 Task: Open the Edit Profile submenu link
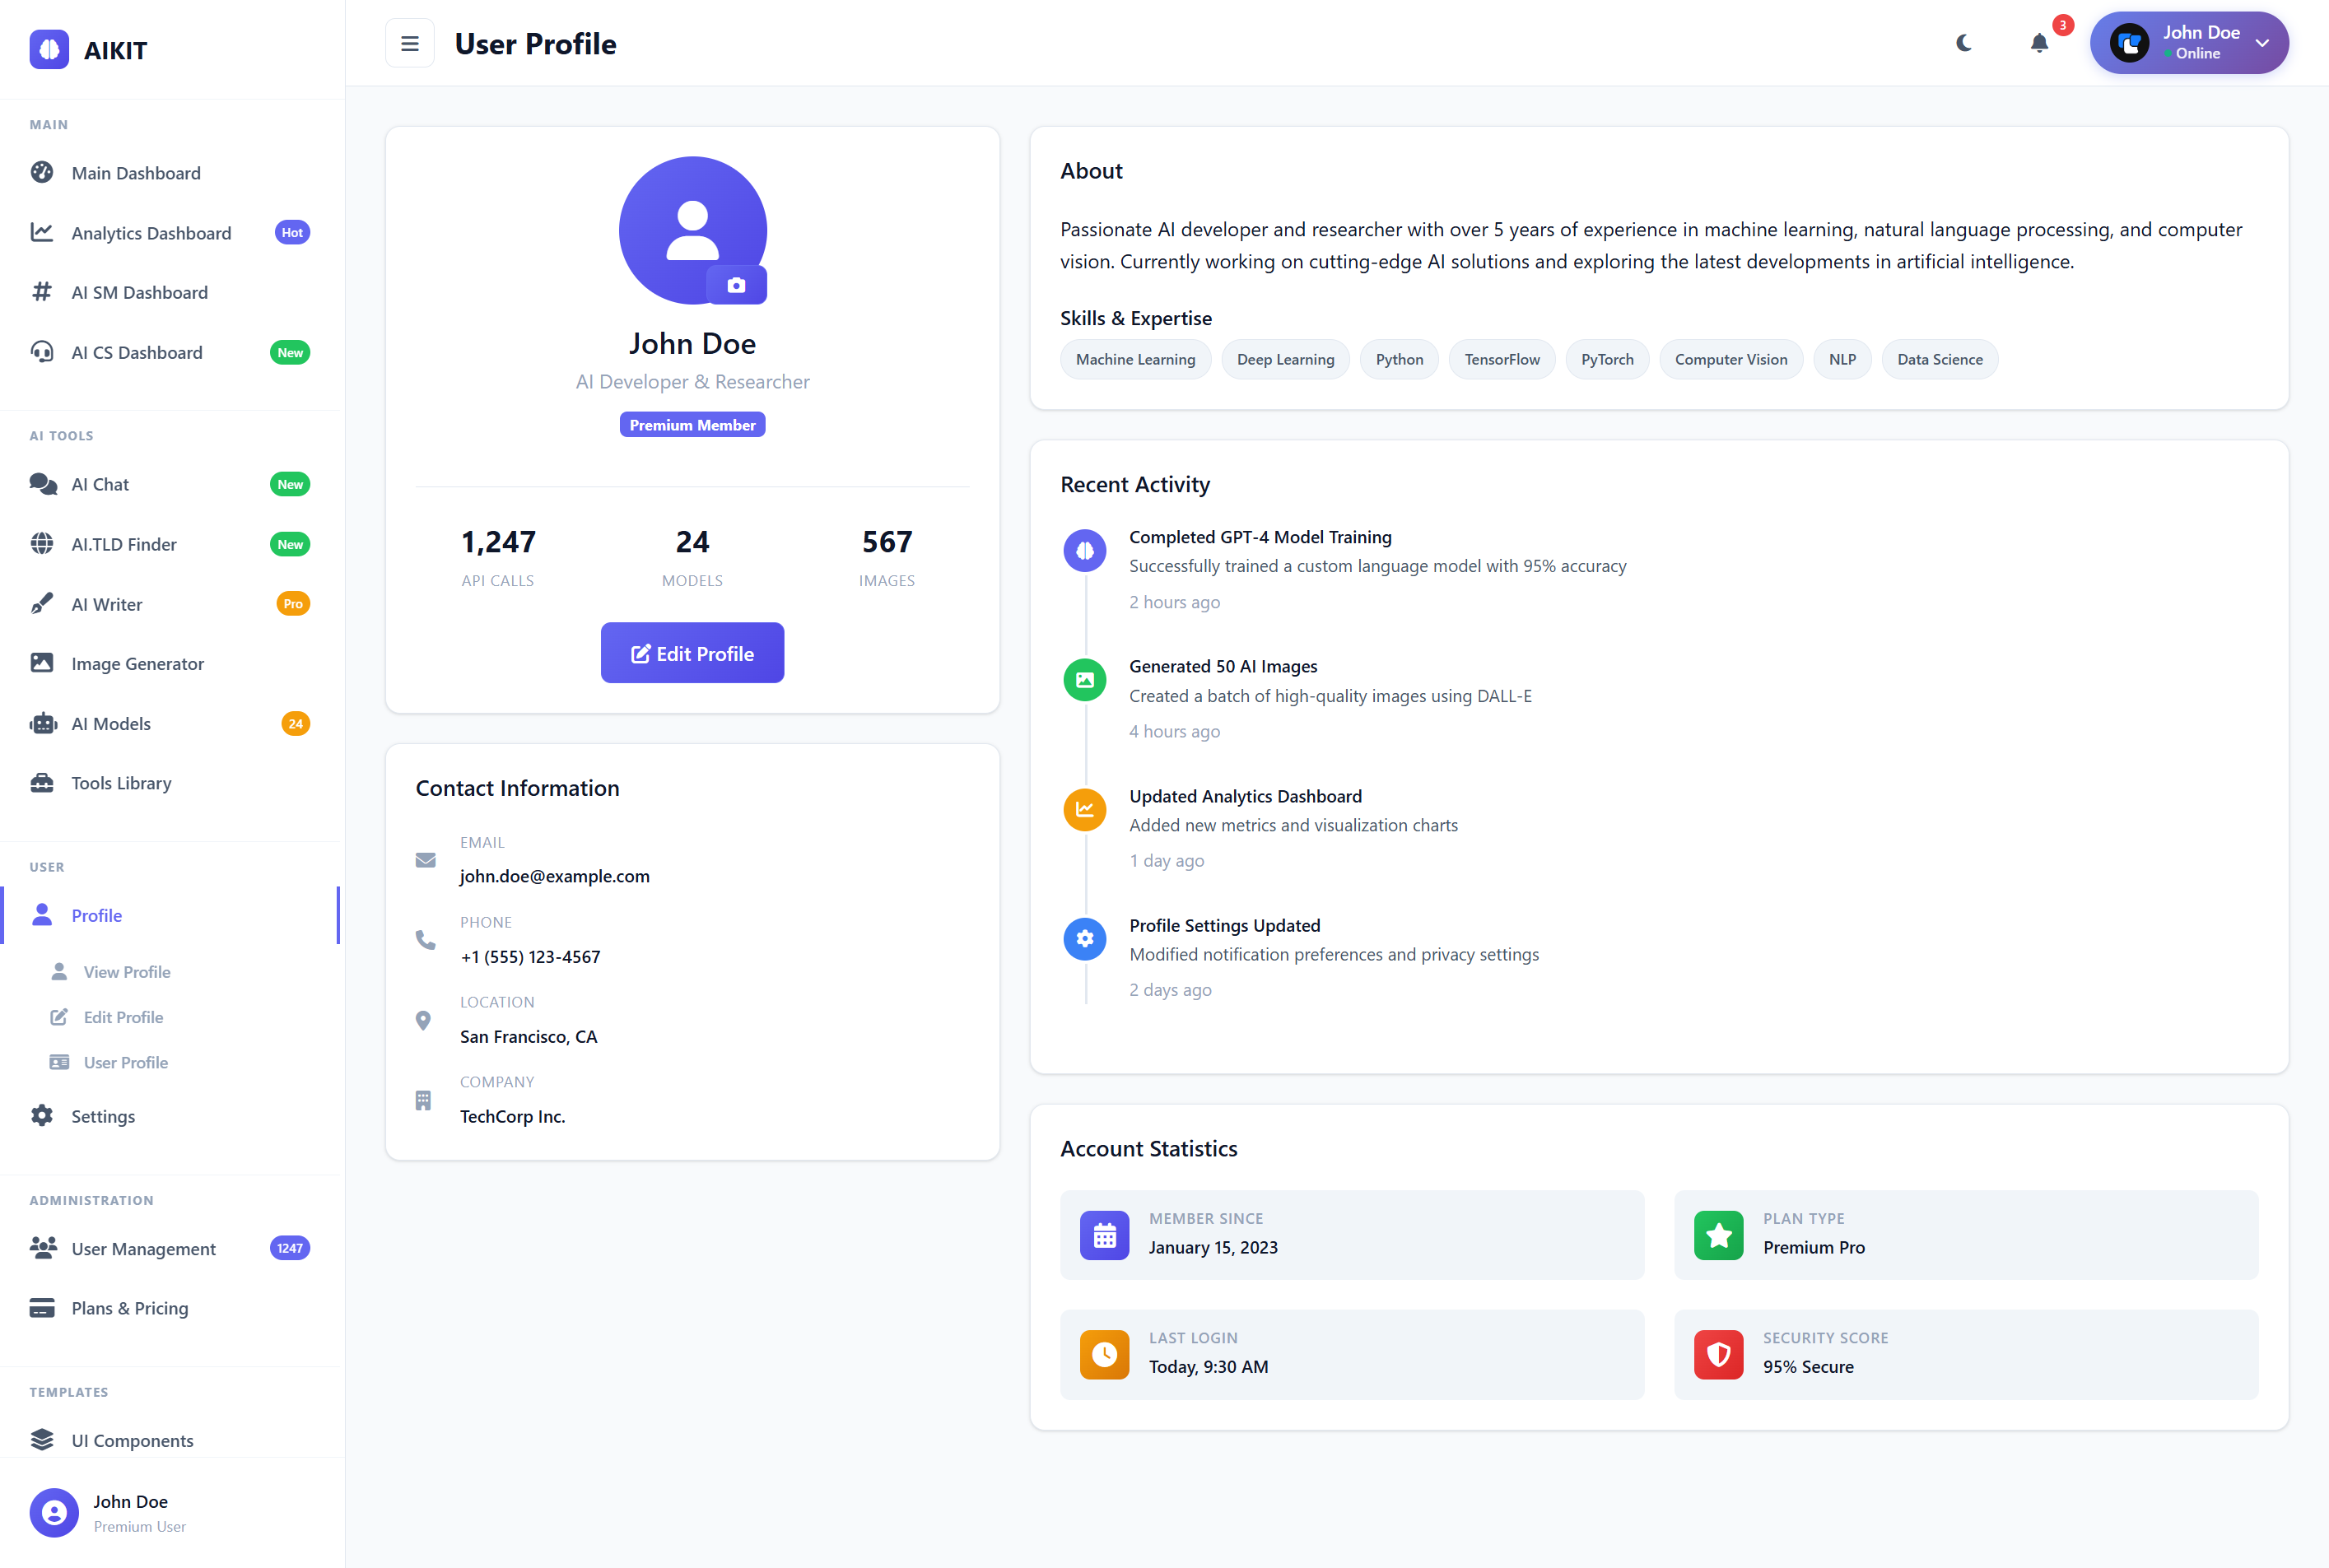point(123,1017)
